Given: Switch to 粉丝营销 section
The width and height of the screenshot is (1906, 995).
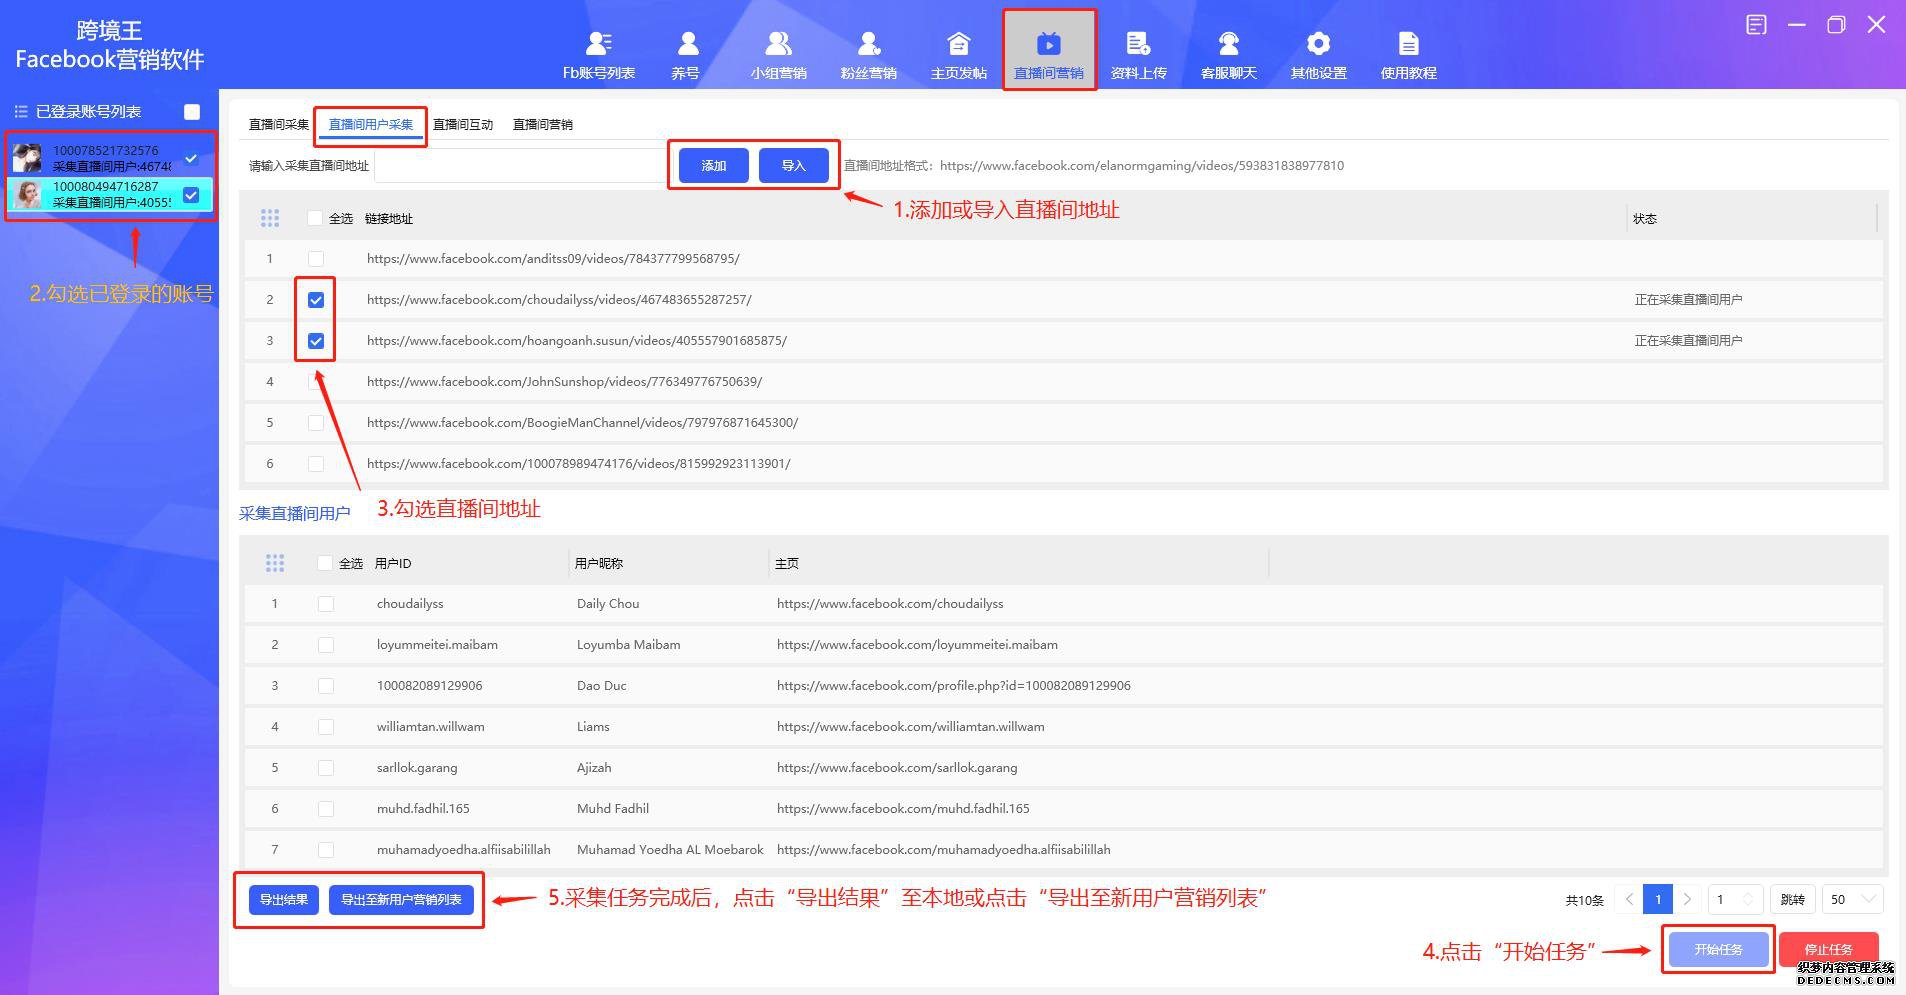Looking at the screenshot, I should [868, 50].
